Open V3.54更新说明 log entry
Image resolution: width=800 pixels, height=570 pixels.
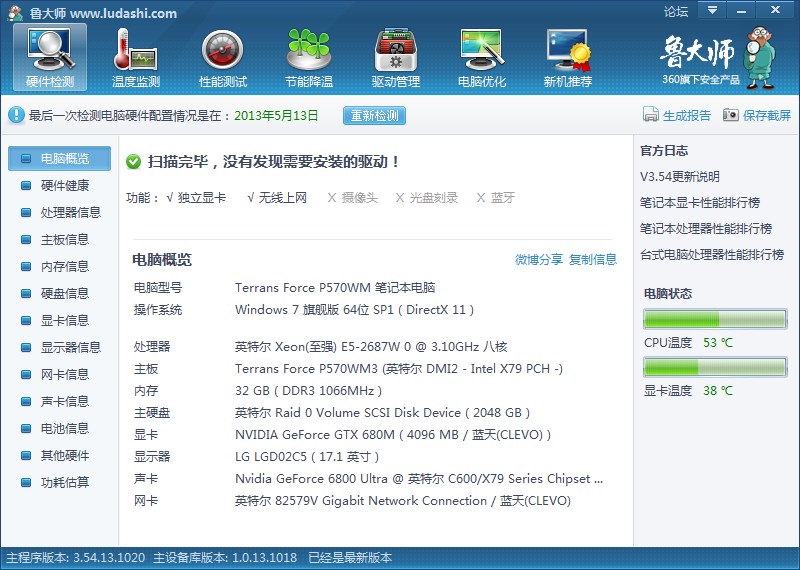(680, 177)
